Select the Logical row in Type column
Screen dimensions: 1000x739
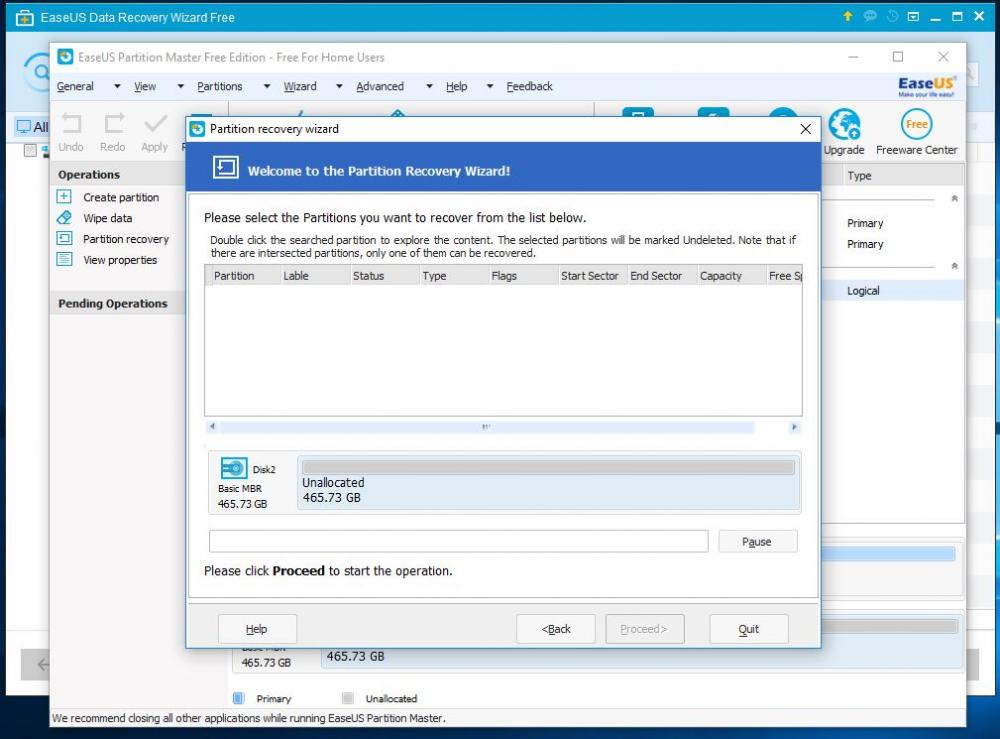pos(863,291)
